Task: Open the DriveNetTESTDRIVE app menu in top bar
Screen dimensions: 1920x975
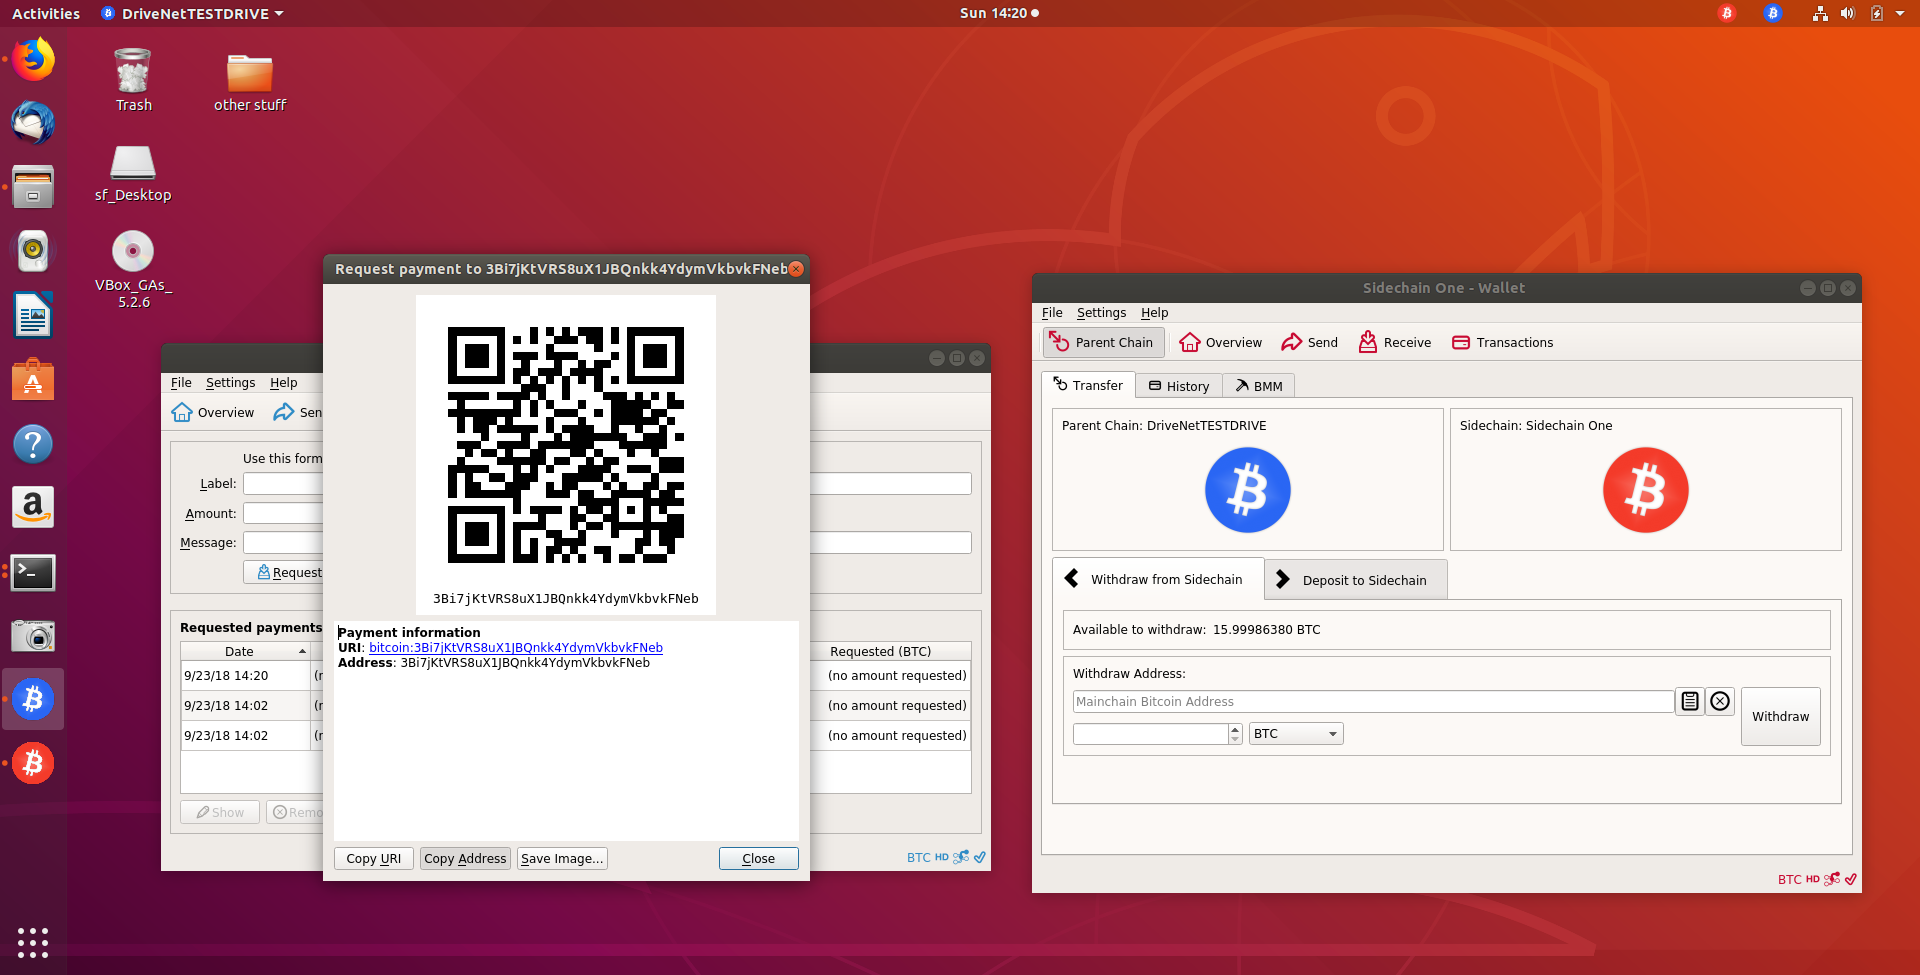Action: (193, 13)
